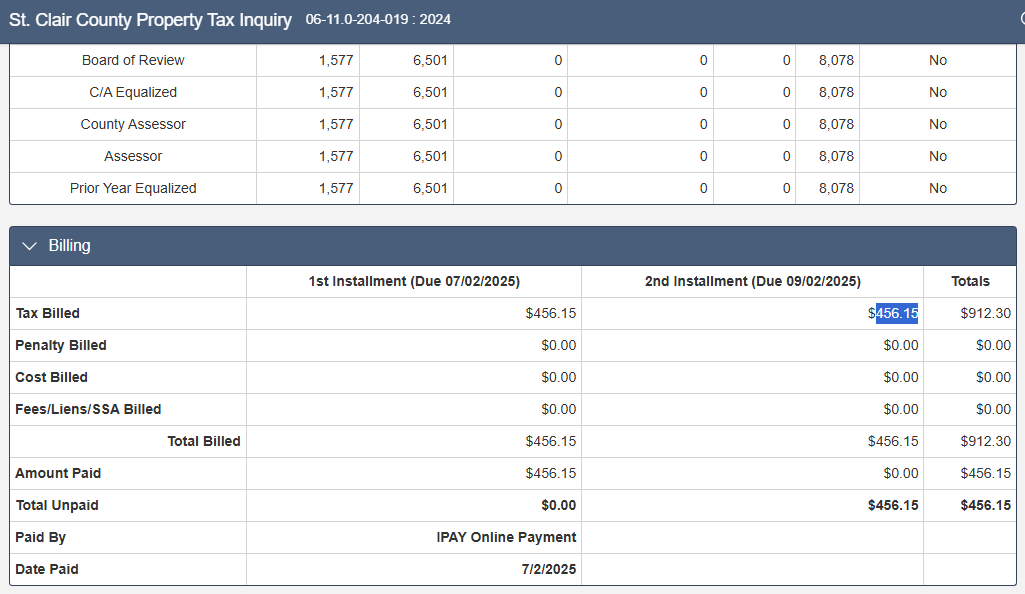Click the Penalty Billed row label

click(x=61, y=345)
